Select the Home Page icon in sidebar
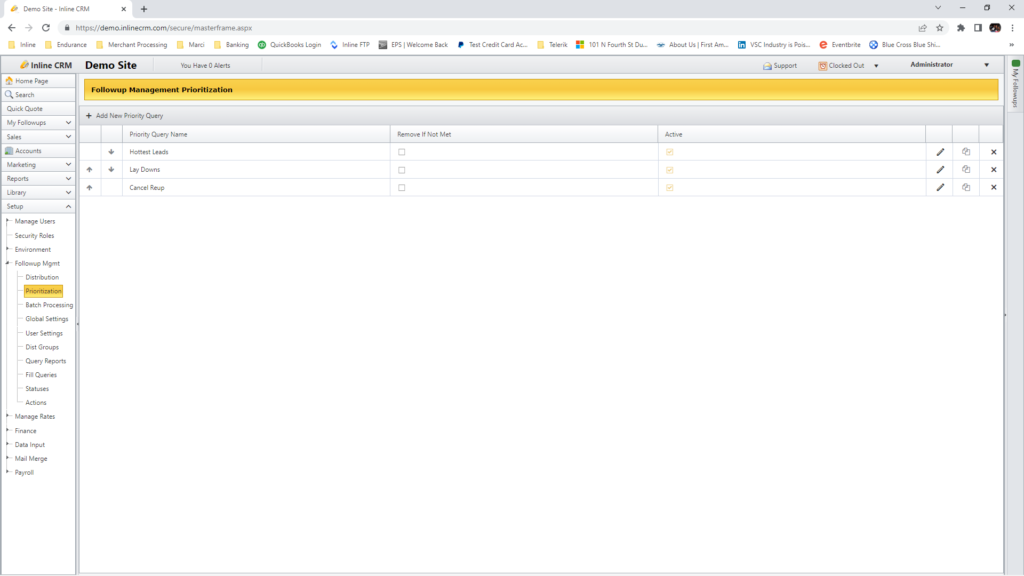The height and width of the screenshot is (576, 1024). pyautogui.click(x=10, y=81)
